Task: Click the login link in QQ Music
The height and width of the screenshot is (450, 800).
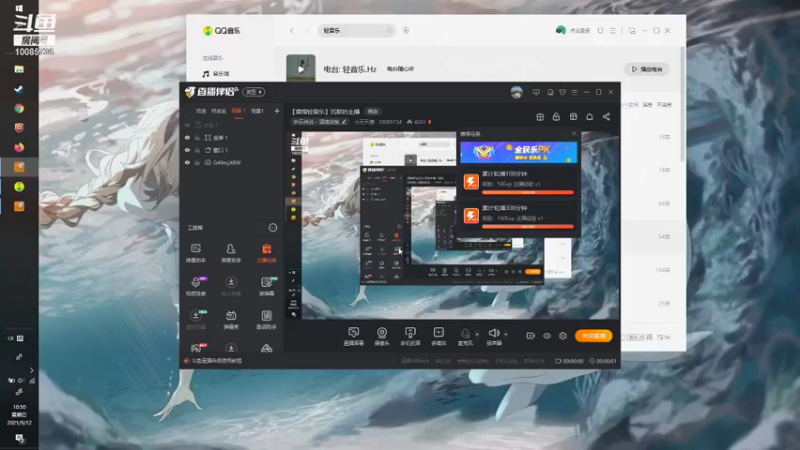Action: [x=580, y=31]
